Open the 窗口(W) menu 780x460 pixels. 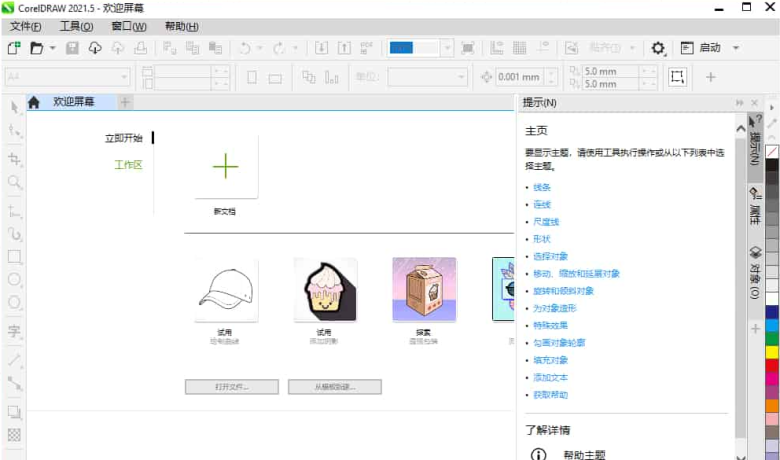tap(129, 26)
